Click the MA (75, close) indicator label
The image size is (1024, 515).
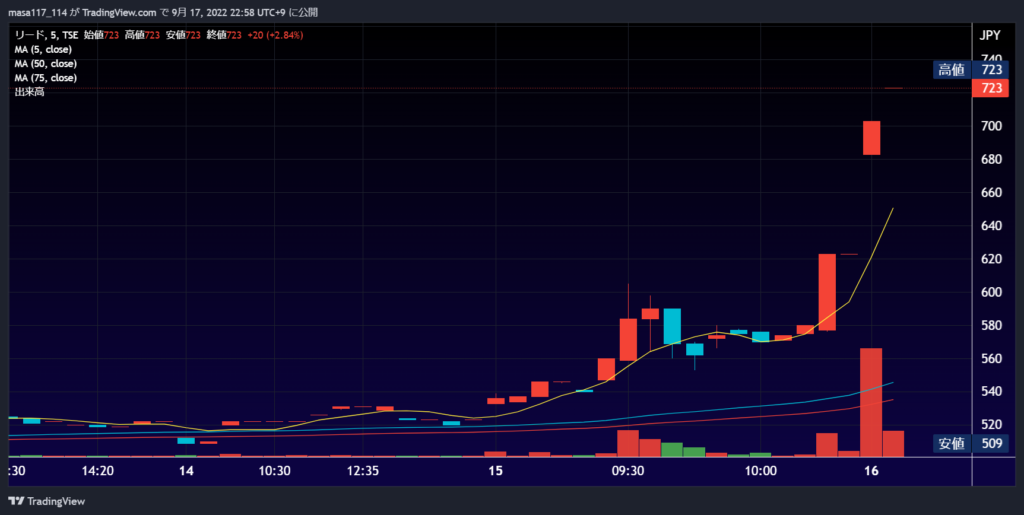[x=46, y=78]
